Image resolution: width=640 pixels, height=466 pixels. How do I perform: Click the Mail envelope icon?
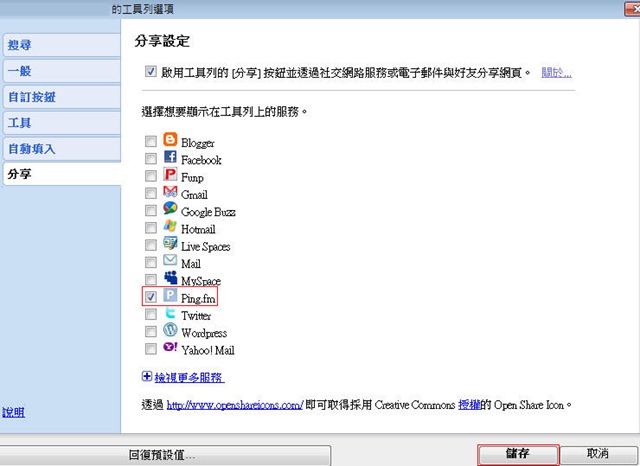[170, 260]
